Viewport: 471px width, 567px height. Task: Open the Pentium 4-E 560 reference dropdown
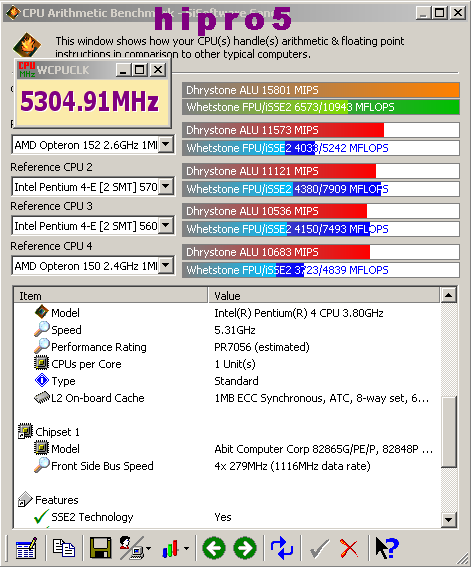(166, 225)
